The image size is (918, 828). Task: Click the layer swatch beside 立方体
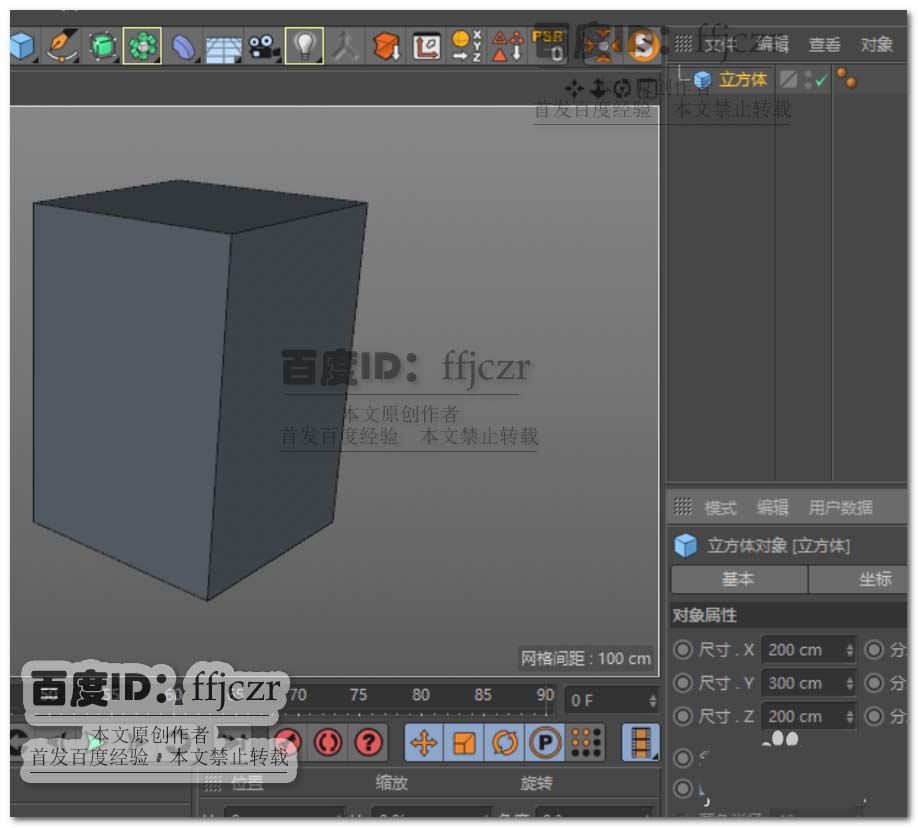coord(788,80)
